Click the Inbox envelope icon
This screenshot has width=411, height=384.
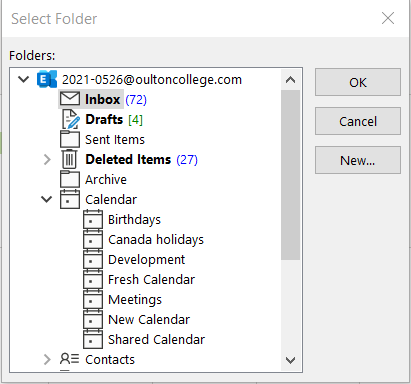[x=70, y=99]
